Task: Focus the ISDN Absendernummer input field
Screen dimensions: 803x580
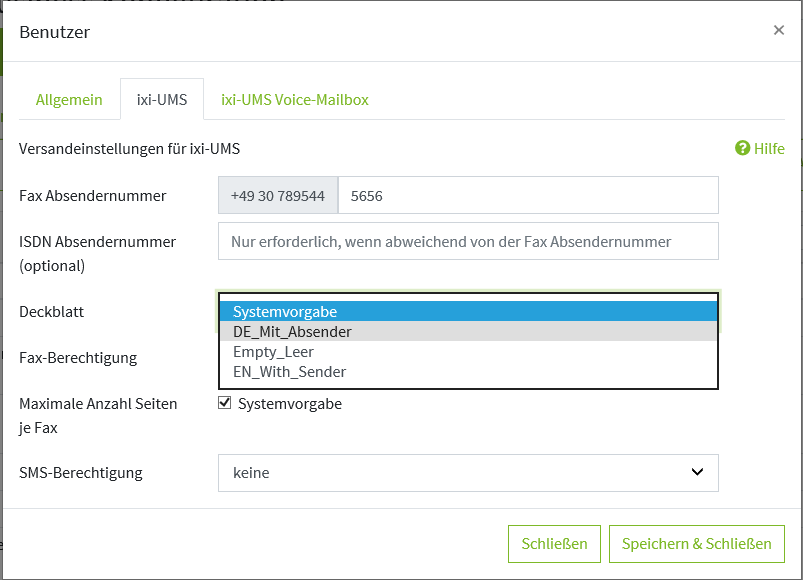Action: click(468, 241)
